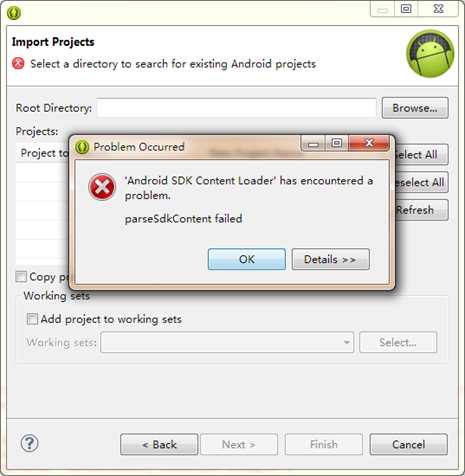465x476 pixels.
Task: Enable the Copy projects checkbox
Action: click(x=21, y=276)
